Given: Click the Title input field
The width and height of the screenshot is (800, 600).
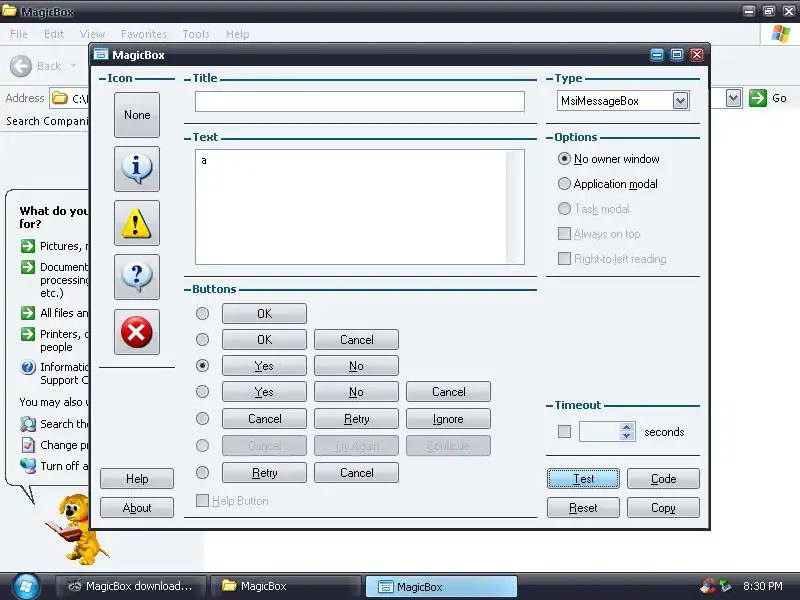Looking at the screenshot, I should coord(360,101).
